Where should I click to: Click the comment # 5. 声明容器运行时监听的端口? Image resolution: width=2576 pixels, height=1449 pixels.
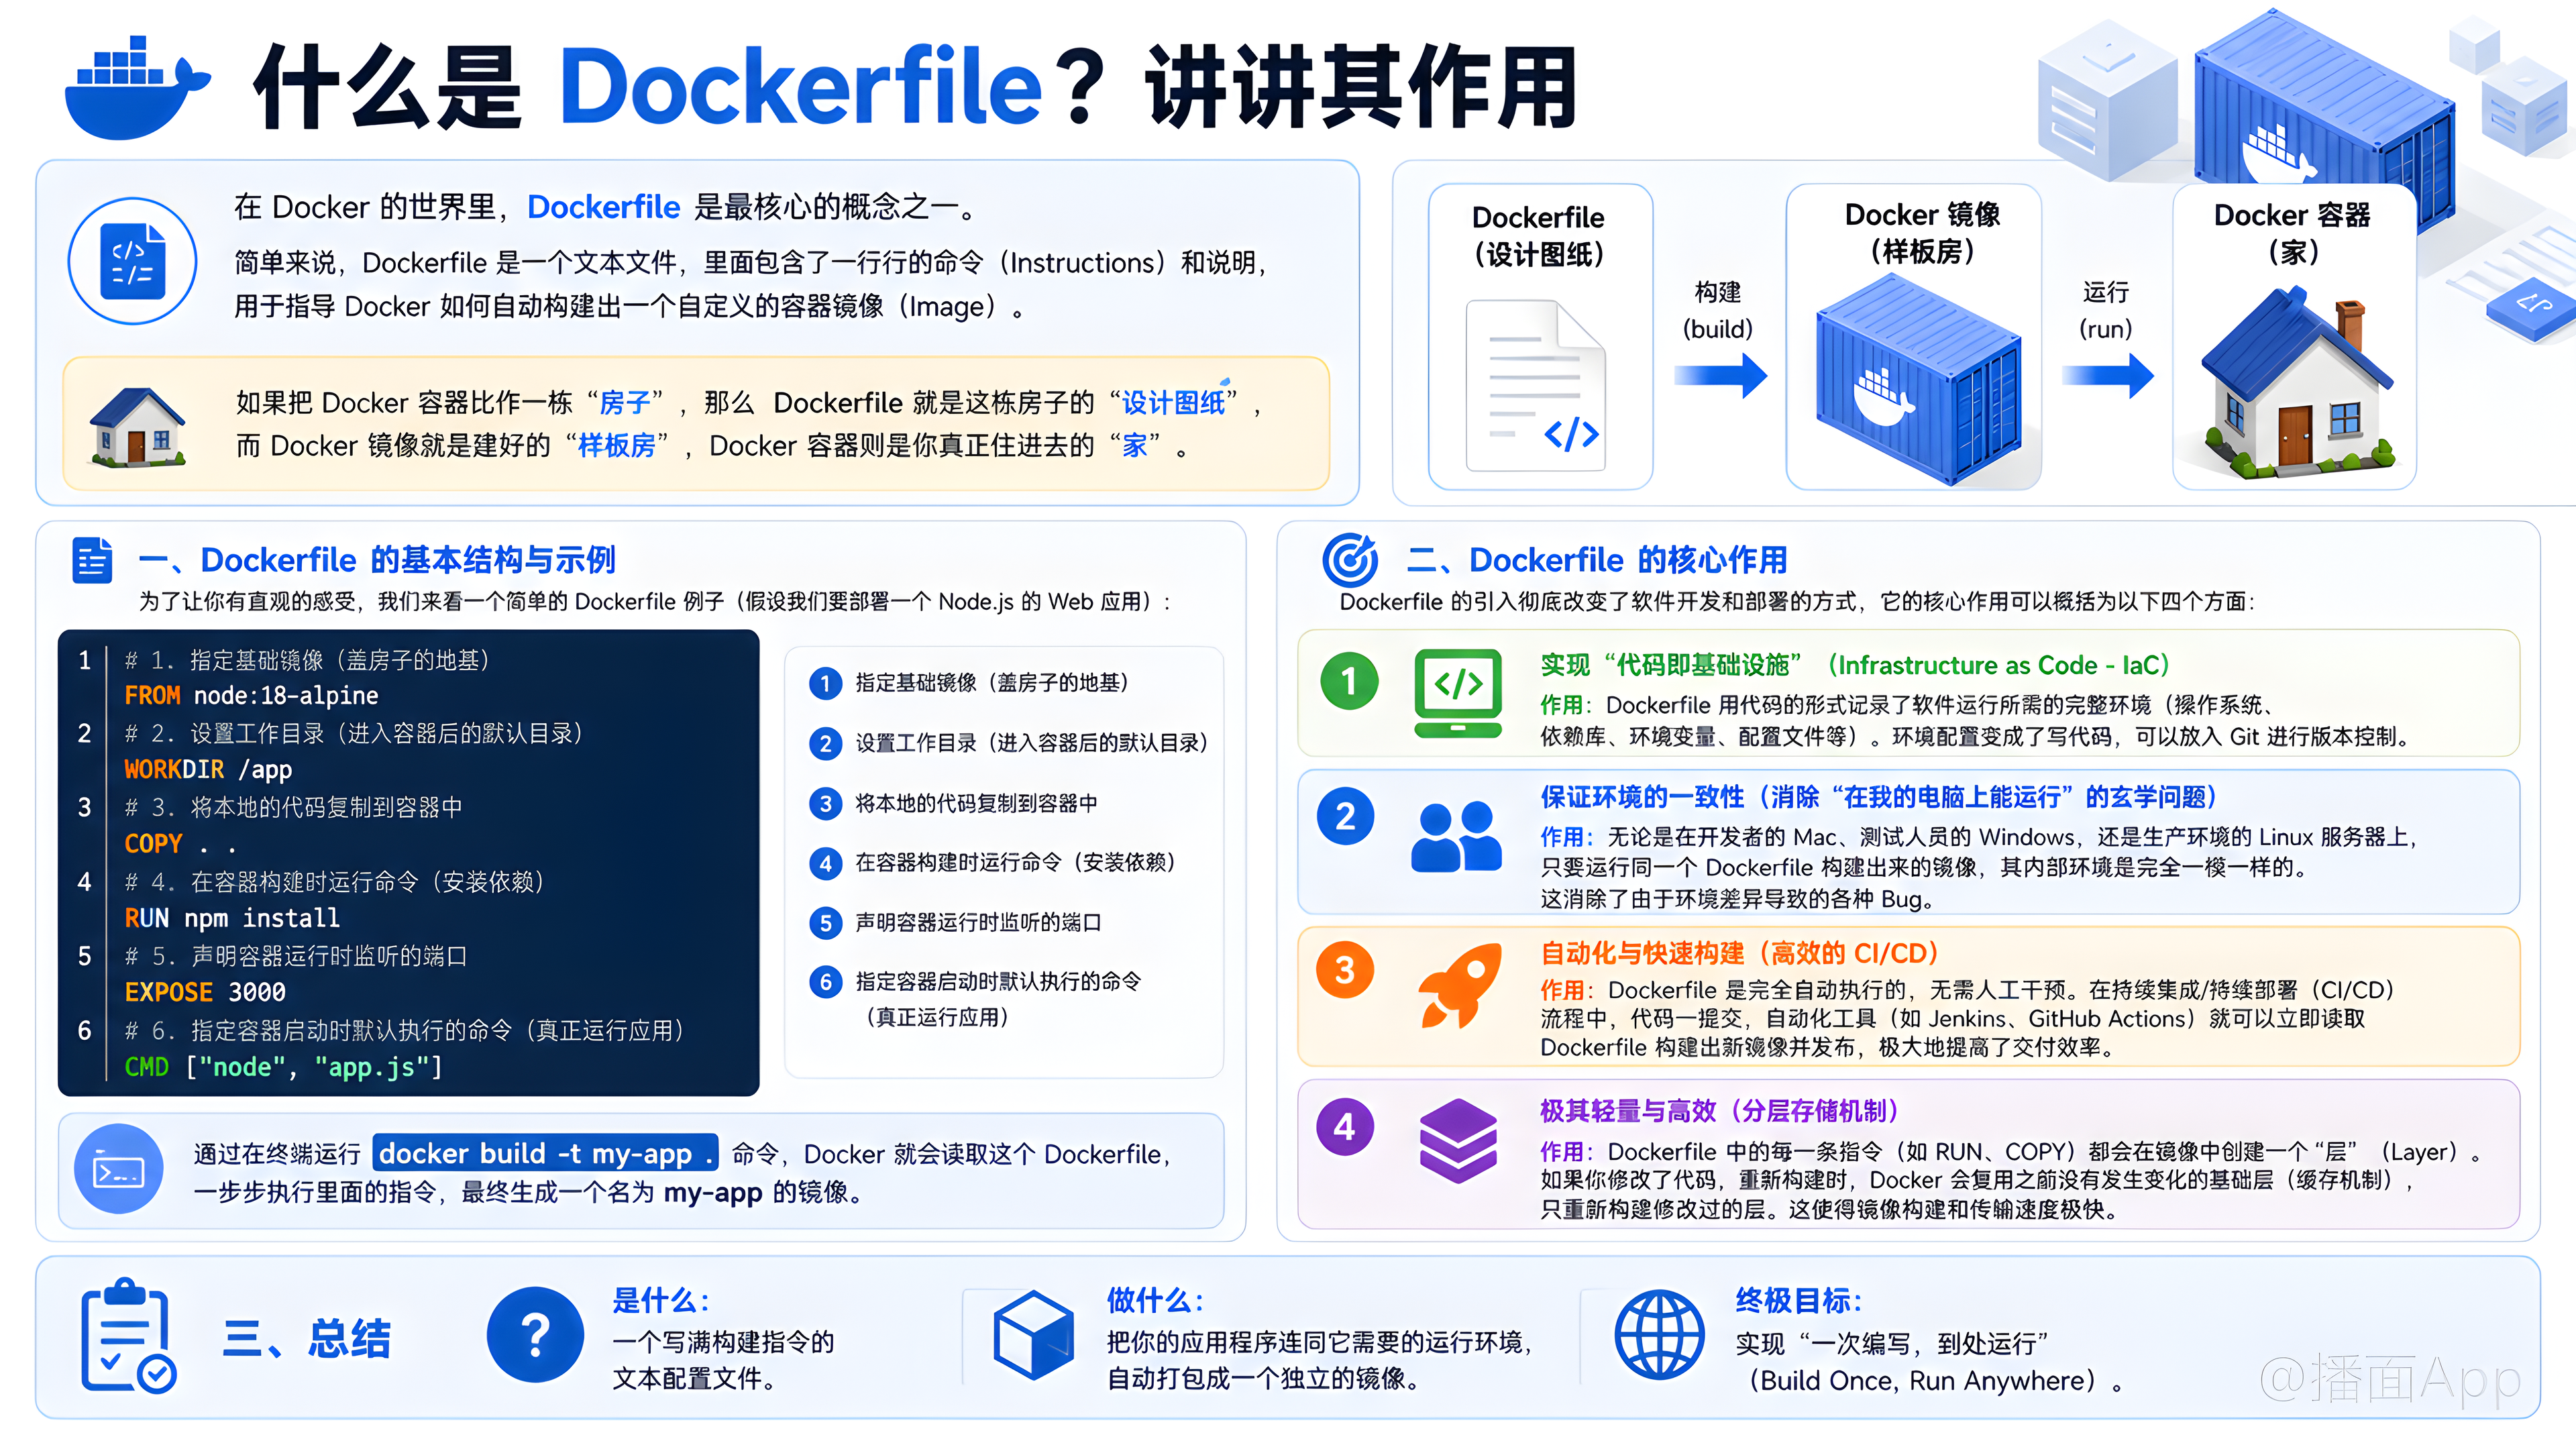coord(296,957)
